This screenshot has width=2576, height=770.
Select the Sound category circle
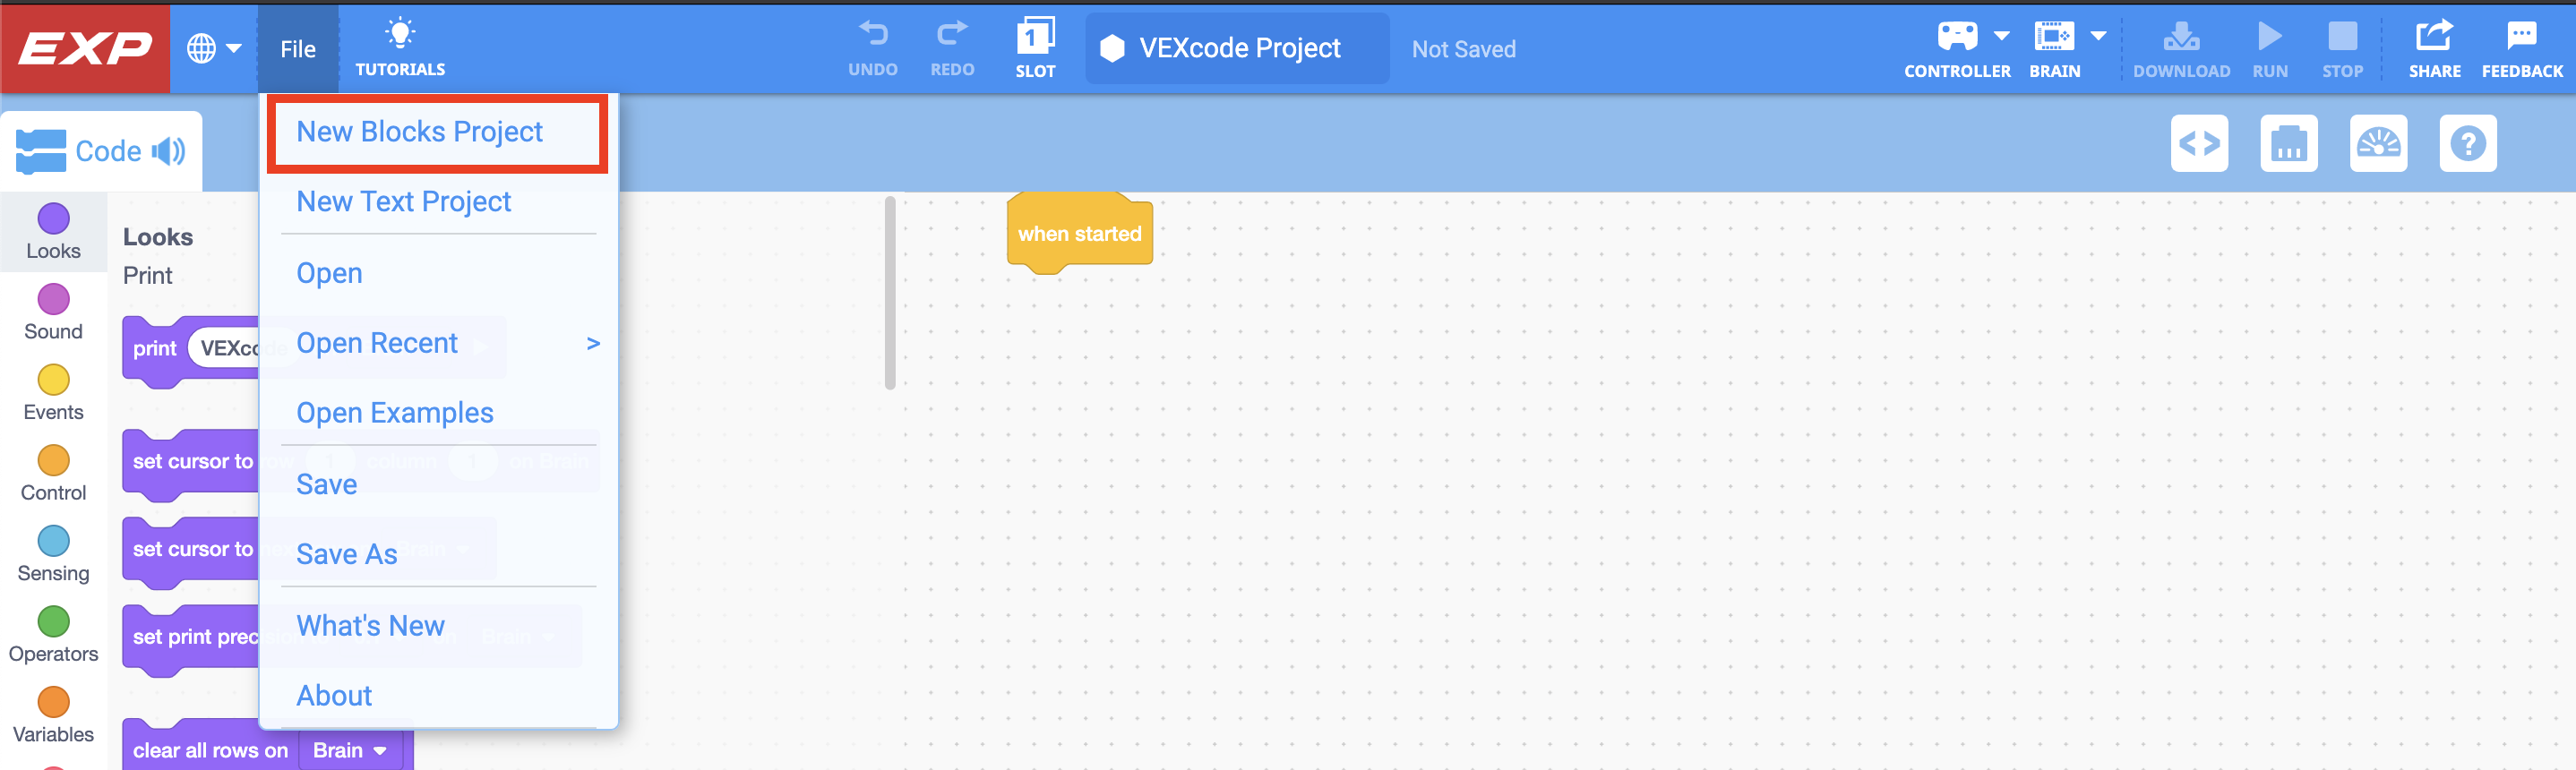pyautogui.click(x=53, y=299)
